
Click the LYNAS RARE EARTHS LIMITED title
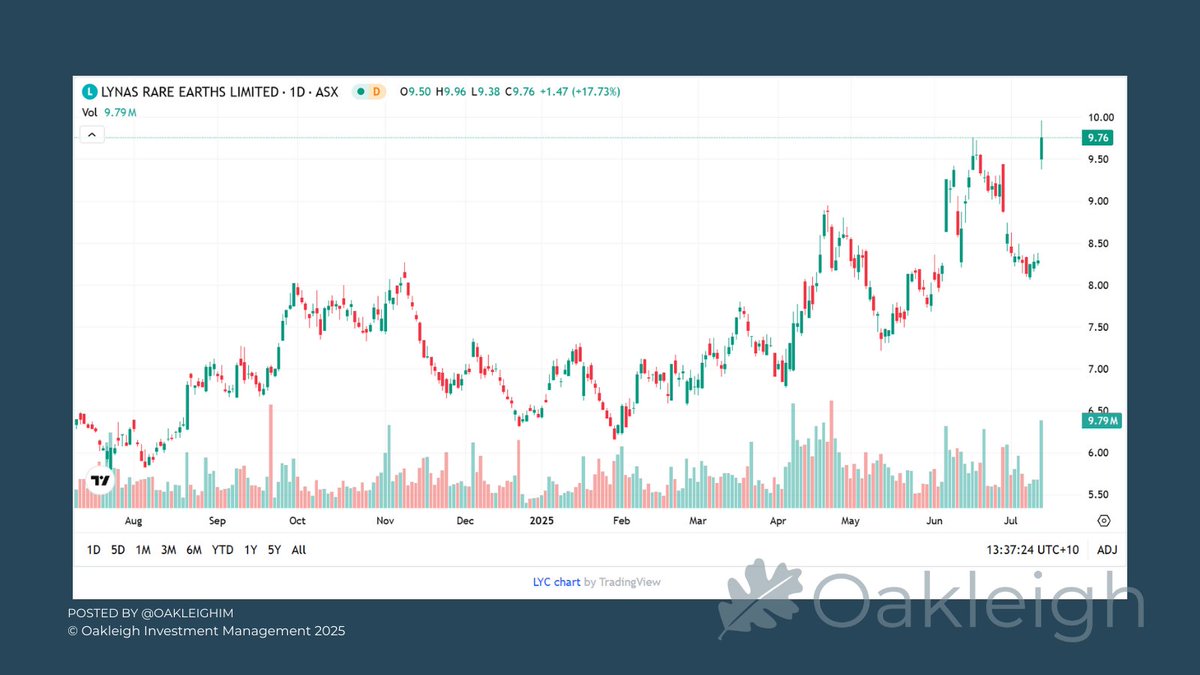189,92
